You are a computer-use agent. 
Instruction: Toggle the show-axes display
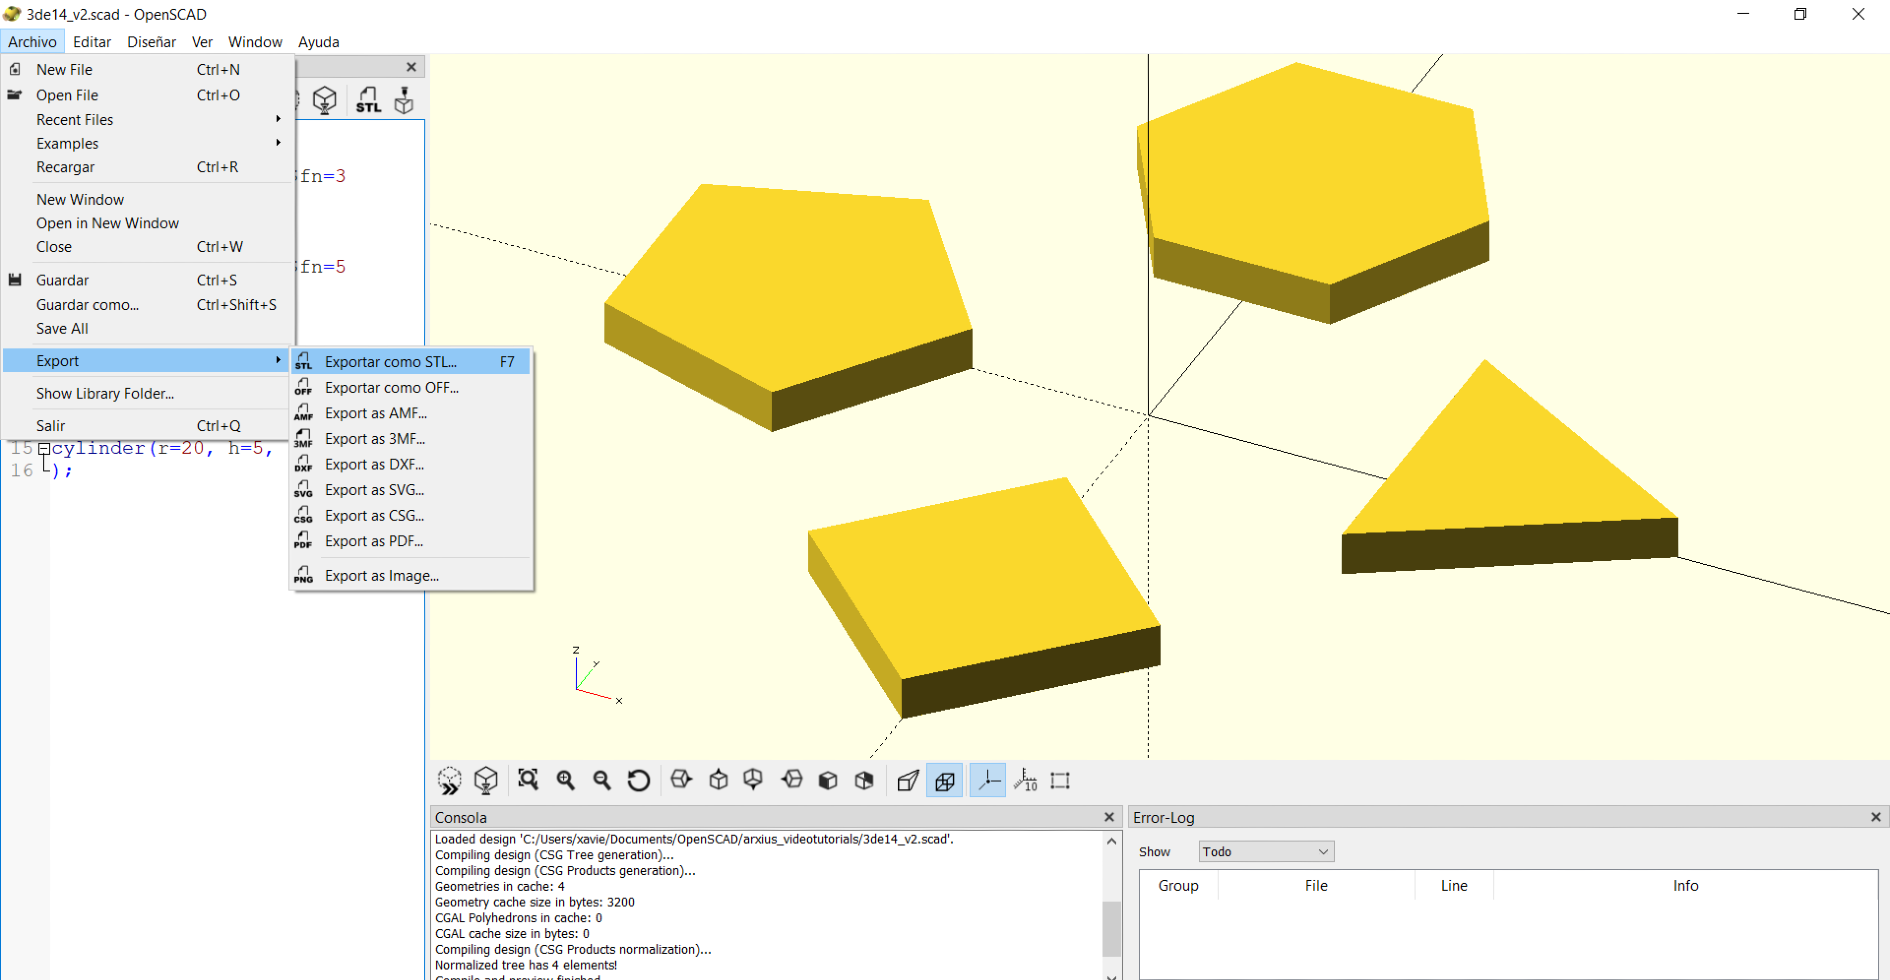(988, 780)
